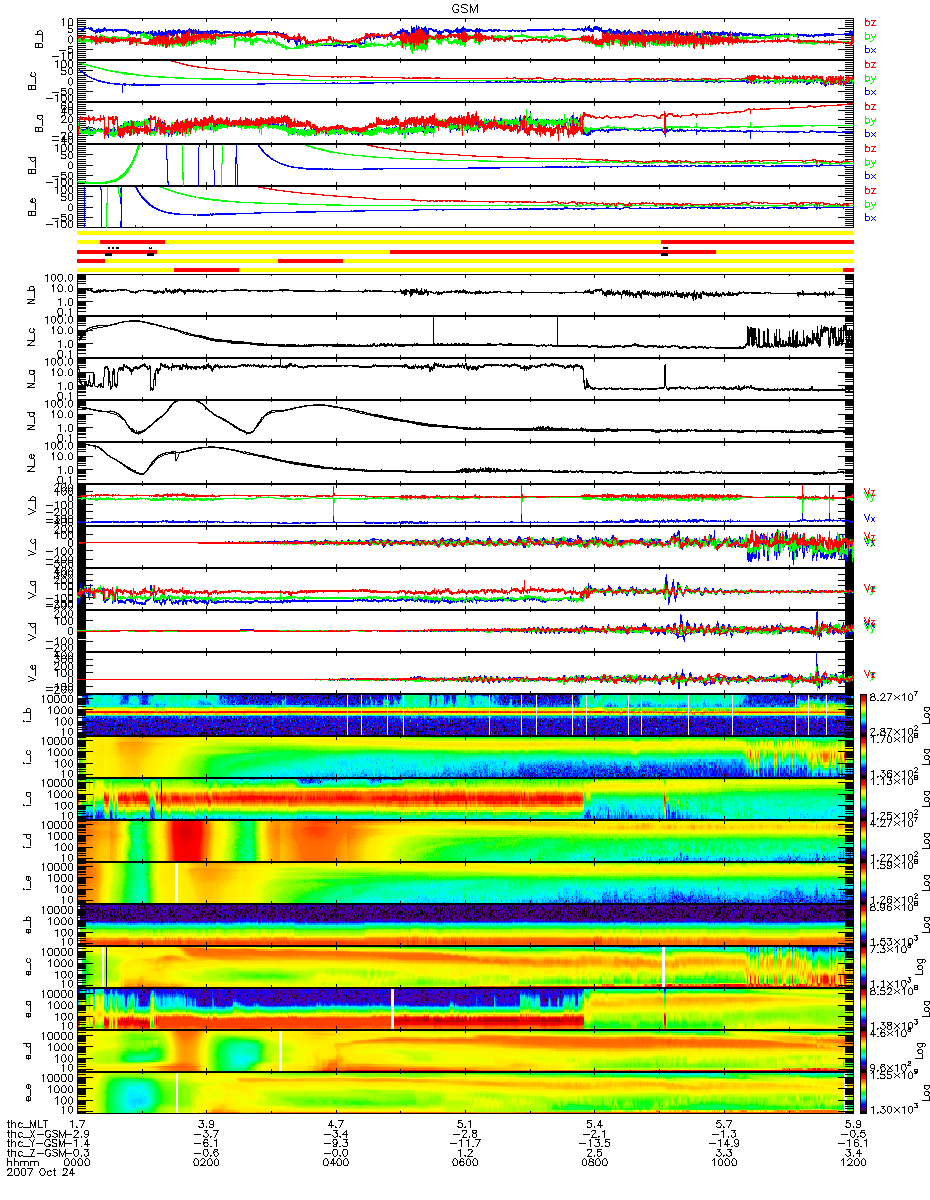Click the GSM plot title

[x=464, y=8]
